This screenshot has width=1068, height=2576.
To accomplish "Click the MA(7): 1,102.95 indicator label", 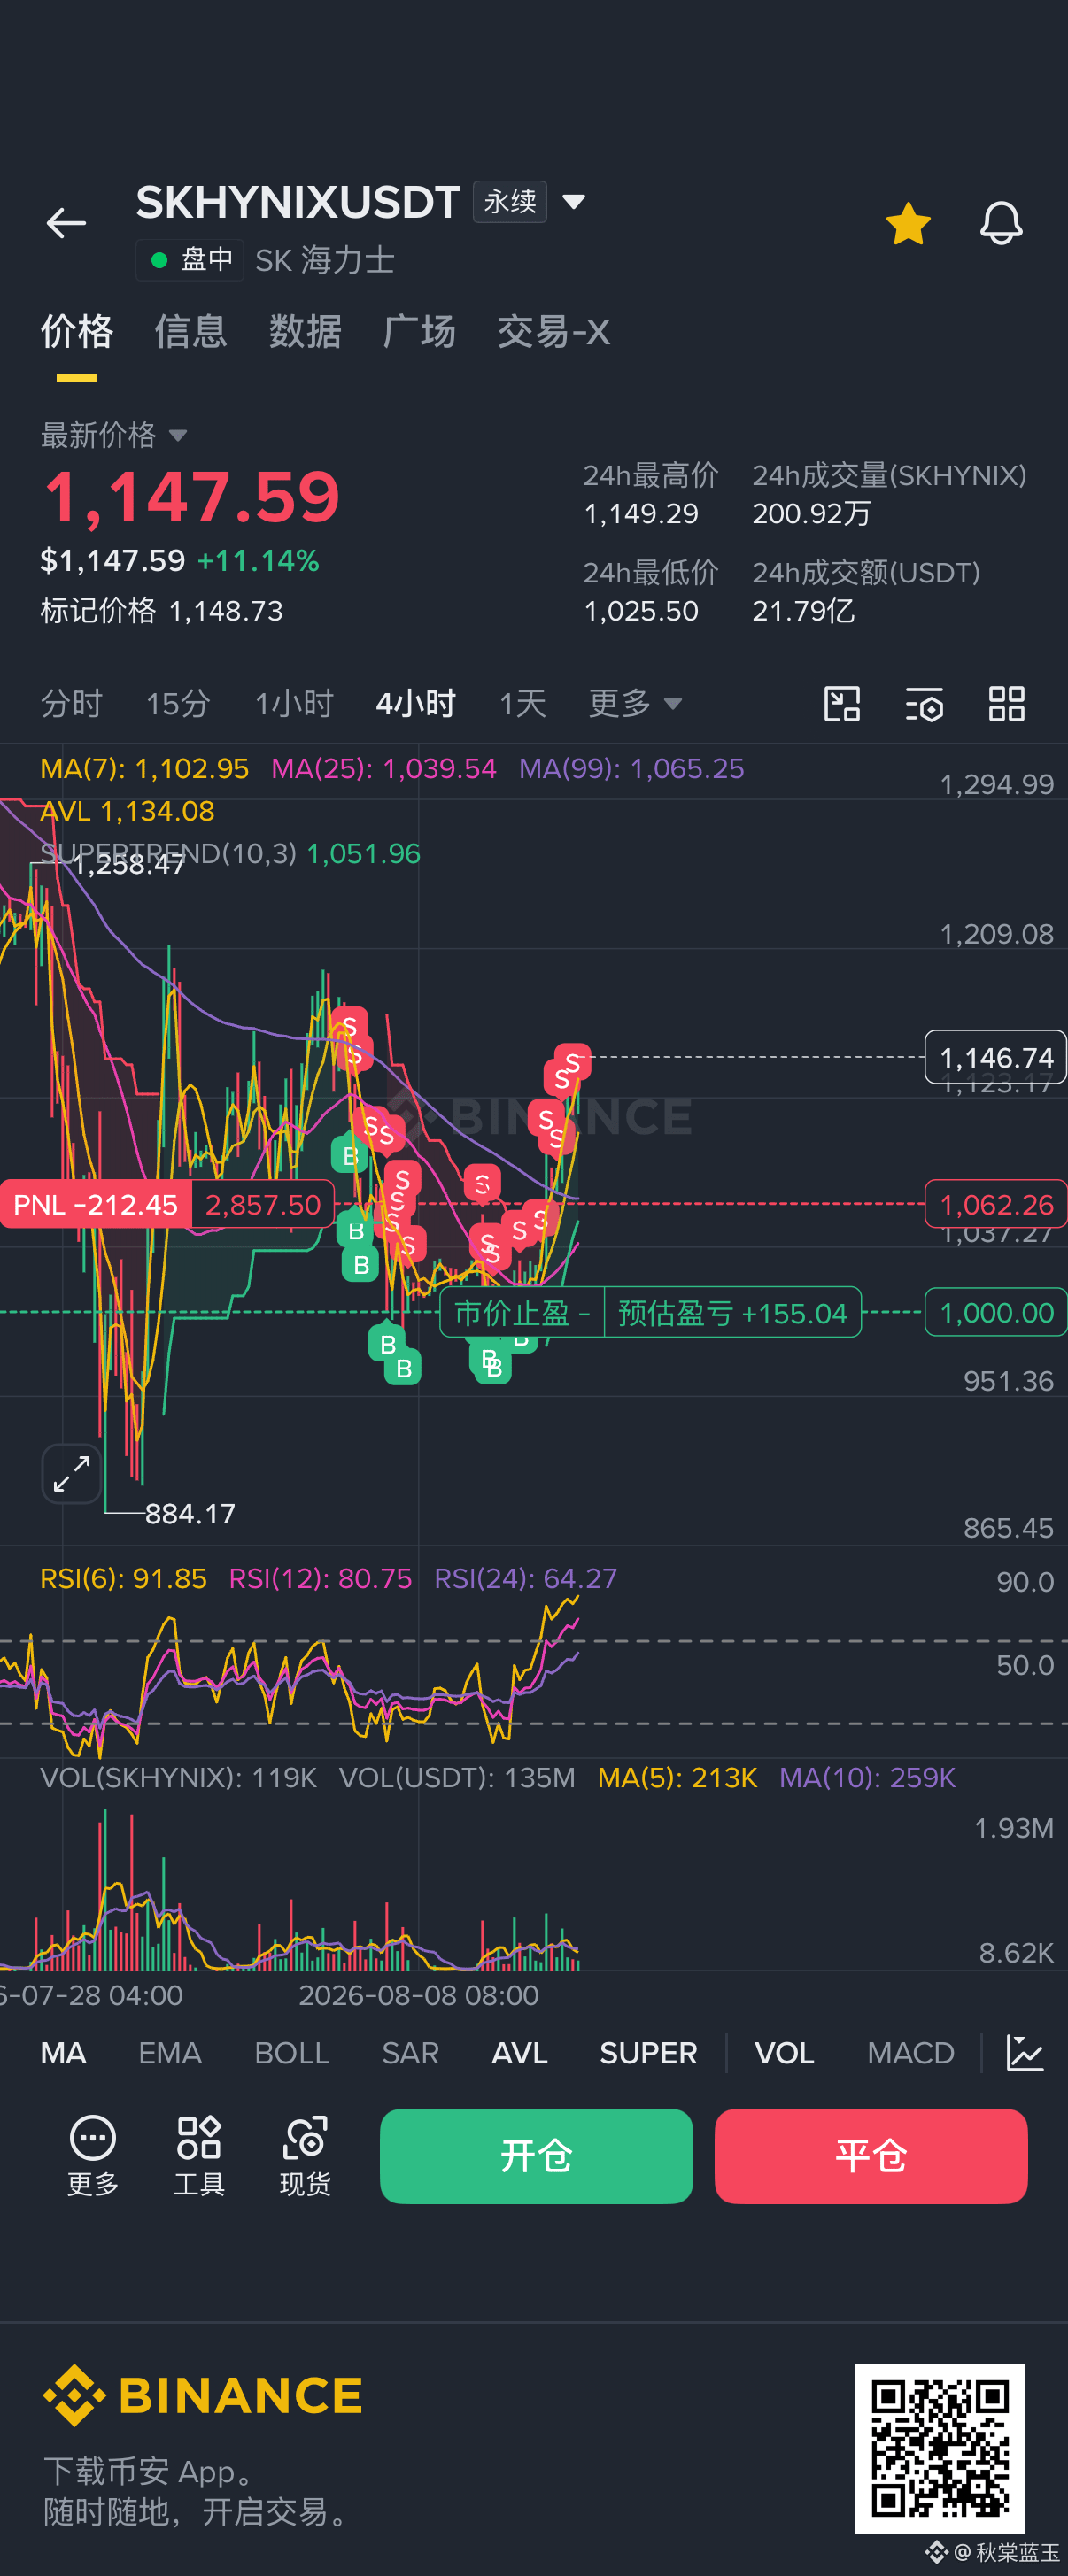I will (144, 768).
